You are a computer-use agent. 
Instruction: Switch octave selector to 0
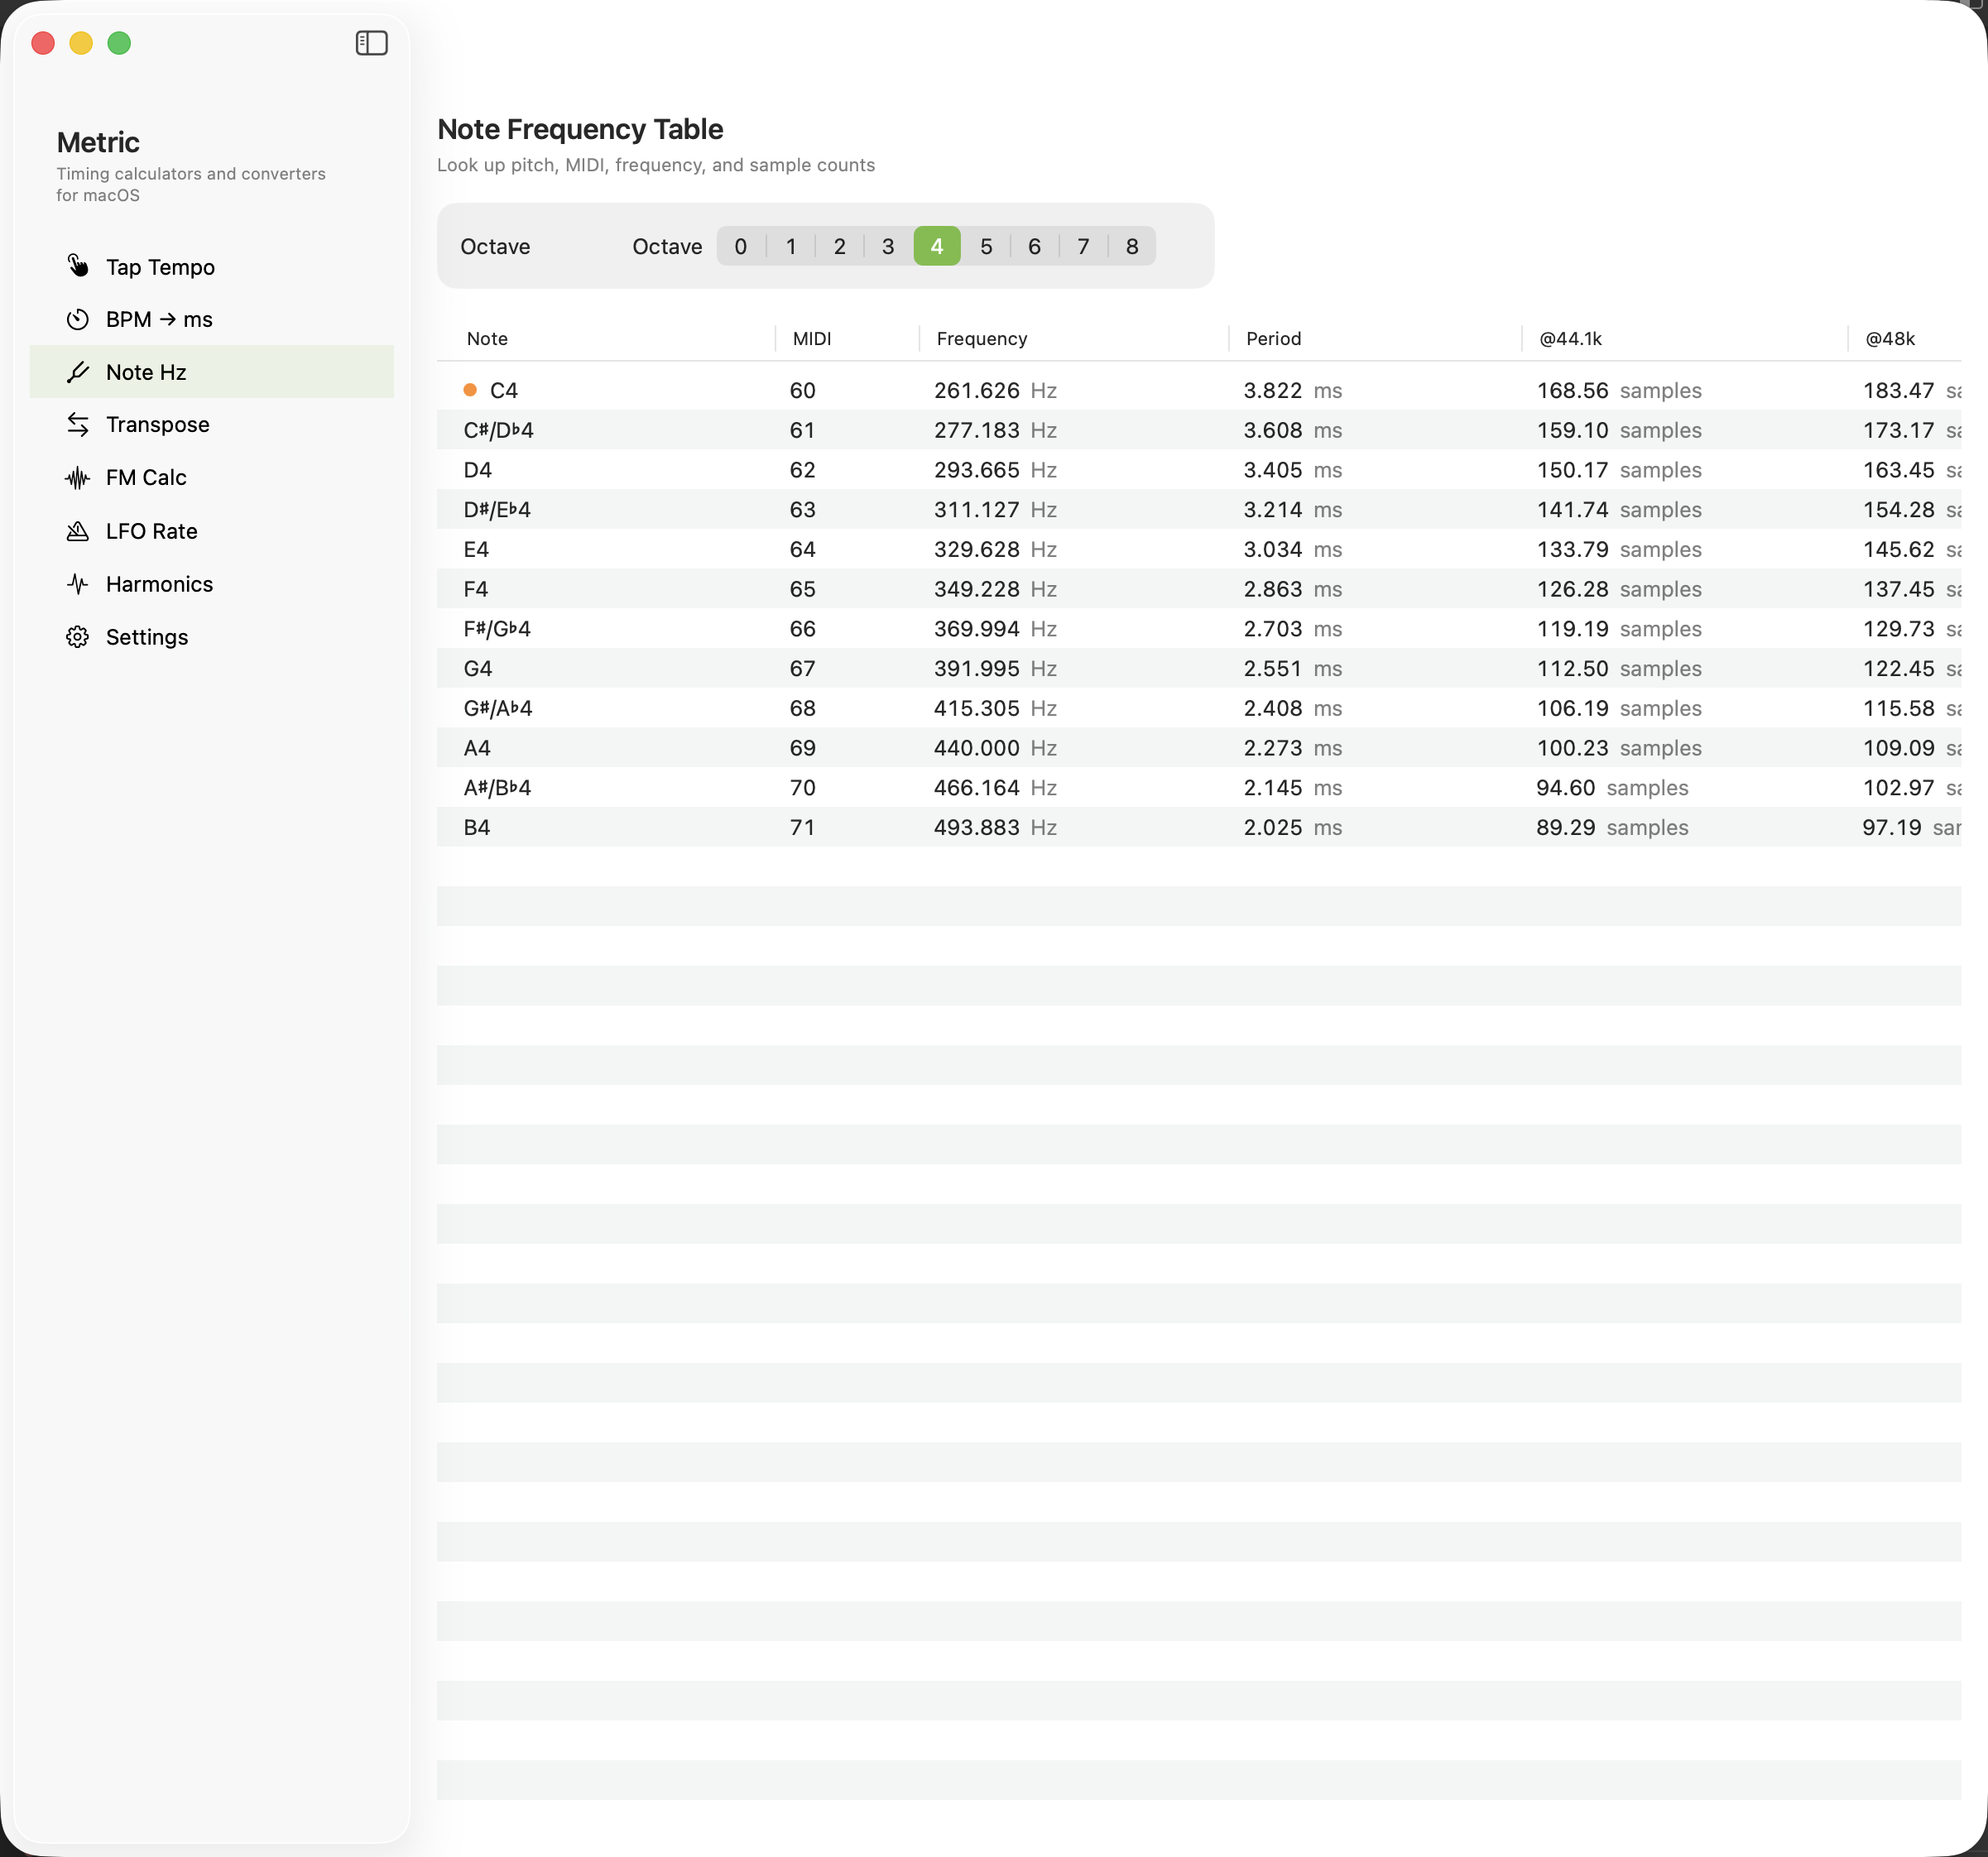(x=740, y=246)
